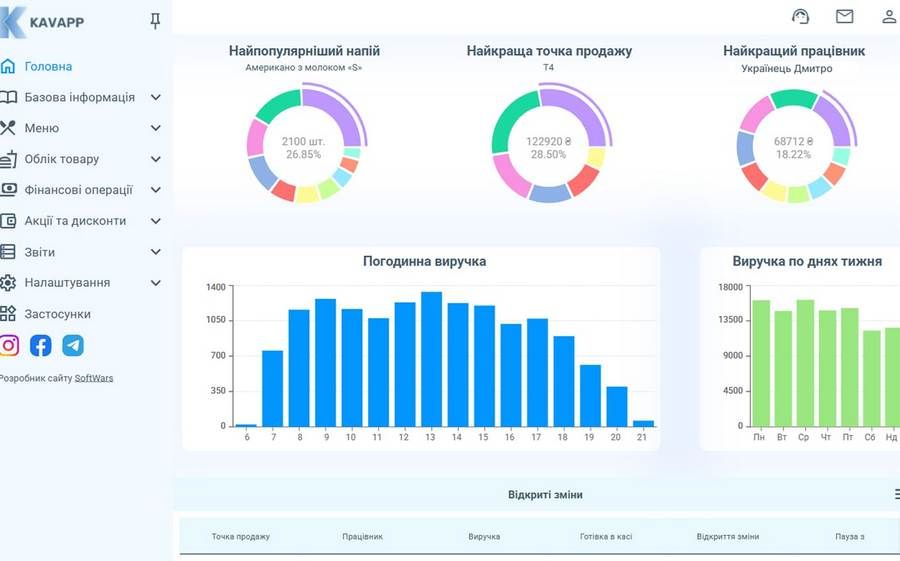Screen dimensions: 900x561
Task: Expand Фінансові операції chevron
Action: pyautogui.click(x=156, y=189)
